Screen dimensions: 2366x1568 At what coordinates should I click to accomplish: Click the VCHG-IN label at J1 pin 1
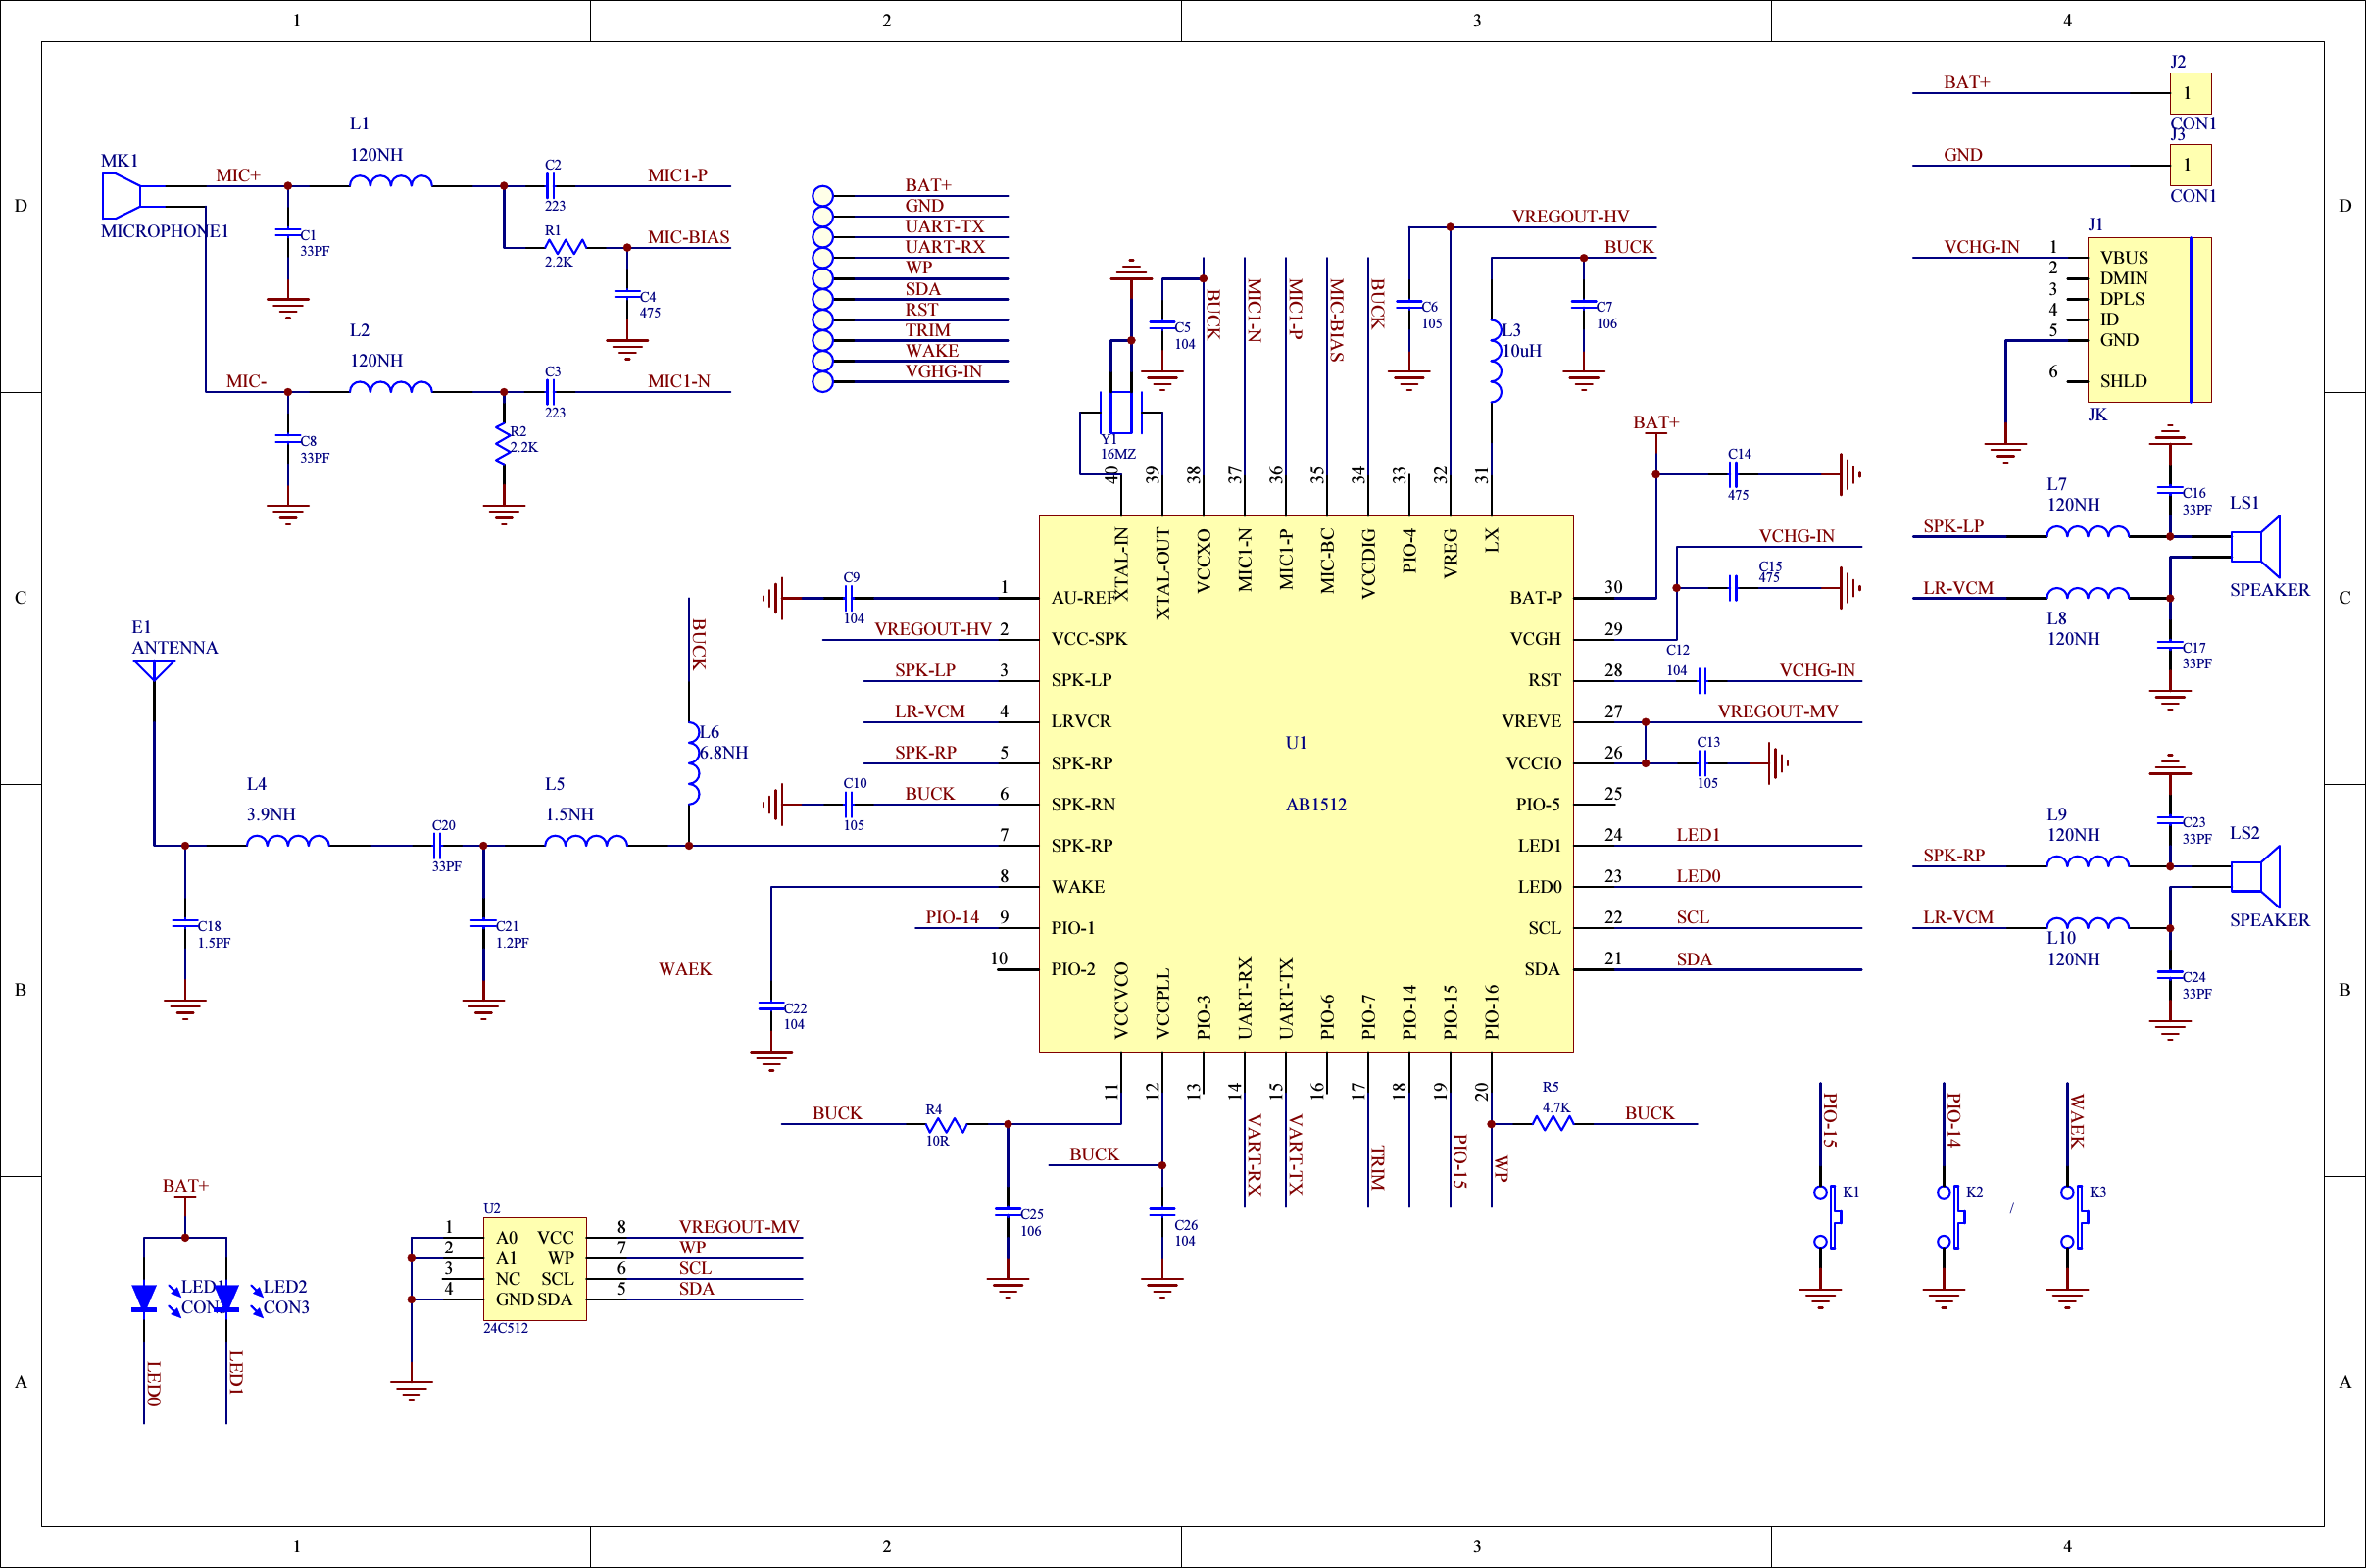(1981, 247)
